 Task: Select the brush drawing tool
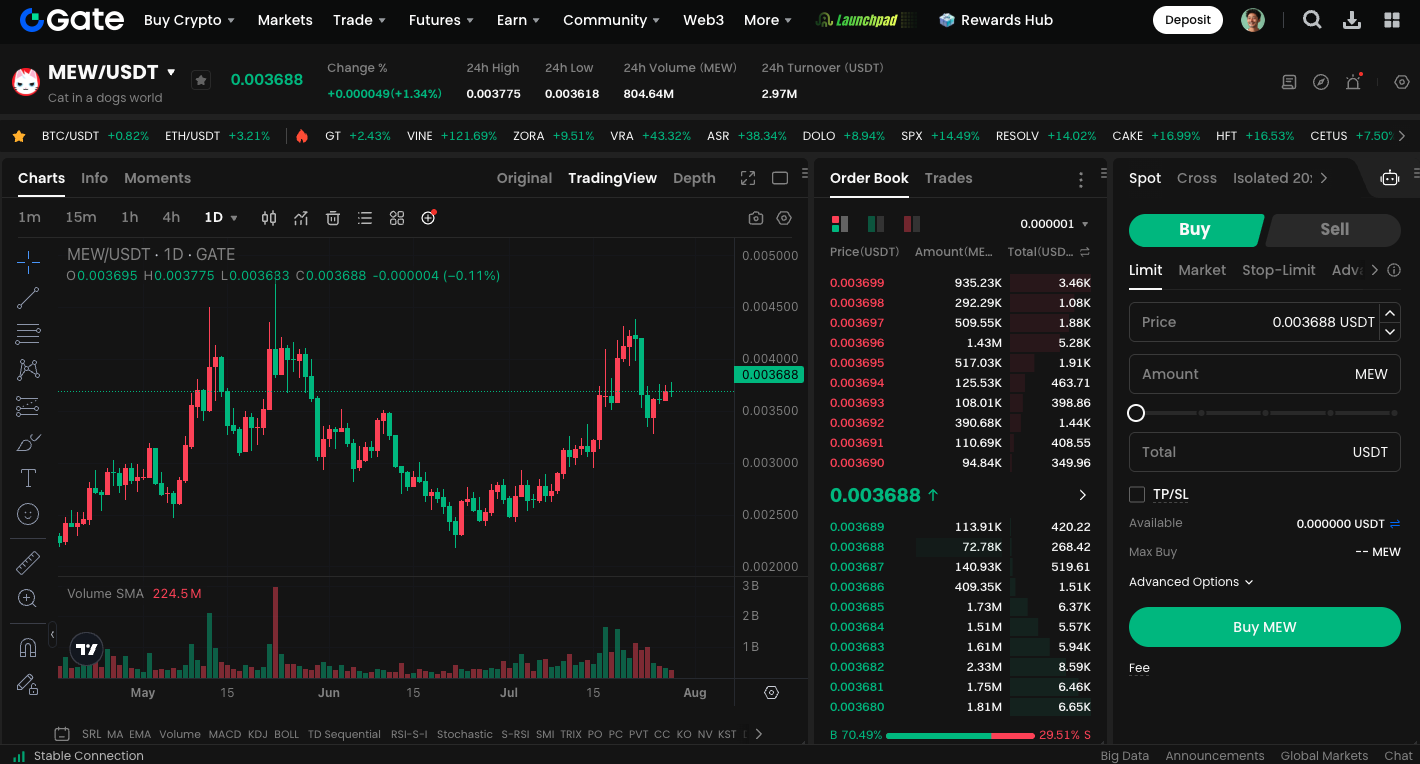point(28,442)
